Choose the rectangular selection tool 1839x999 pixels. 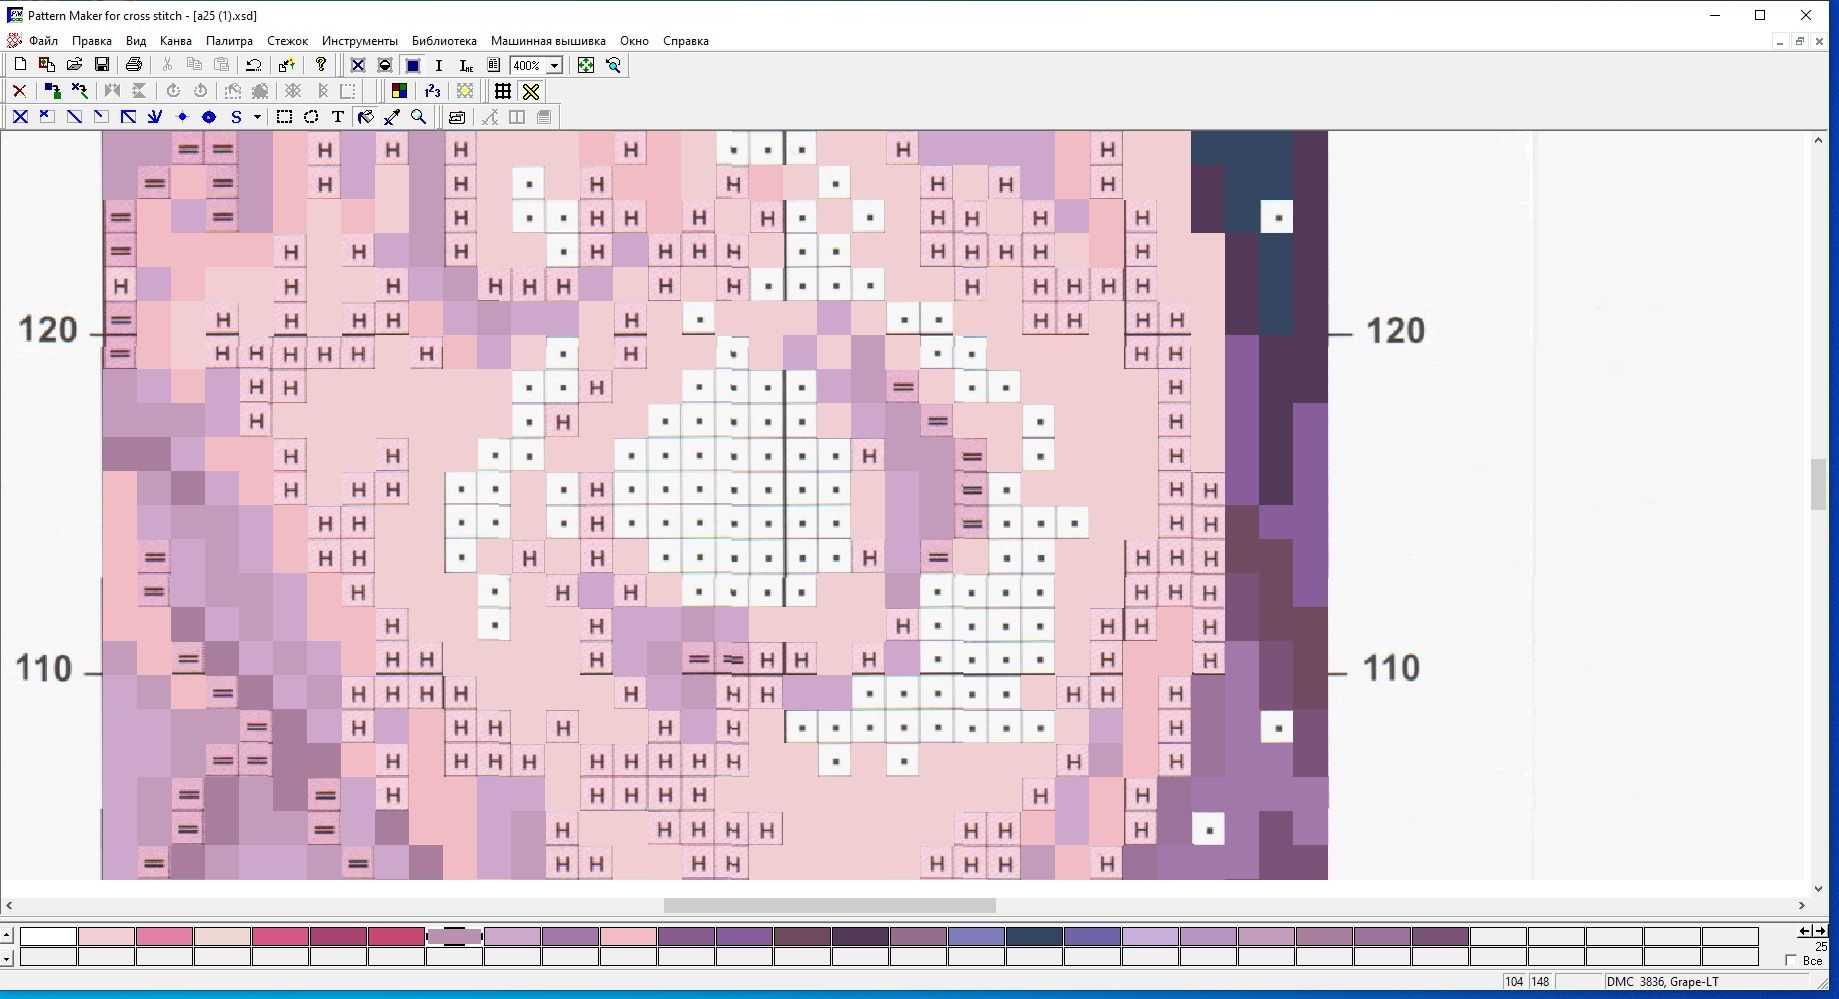pos(284,117)
